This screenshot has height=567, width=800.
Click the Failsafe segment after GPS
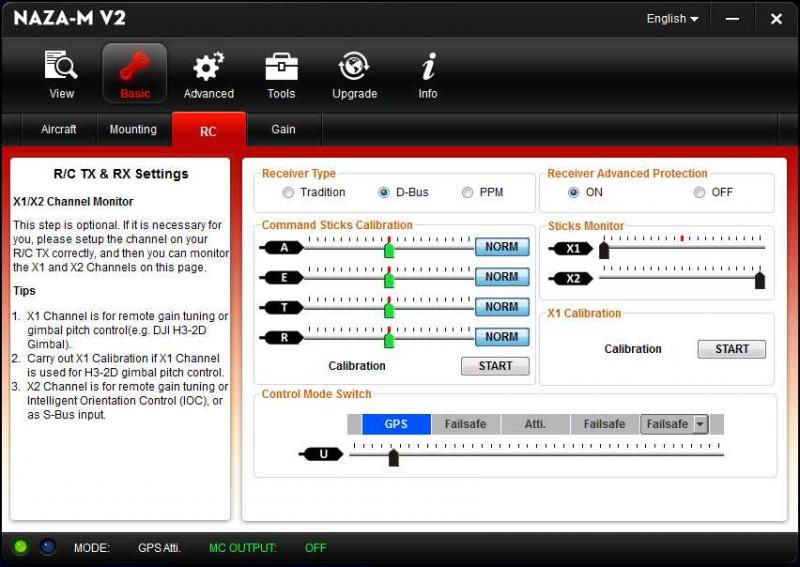pos(466,424)
